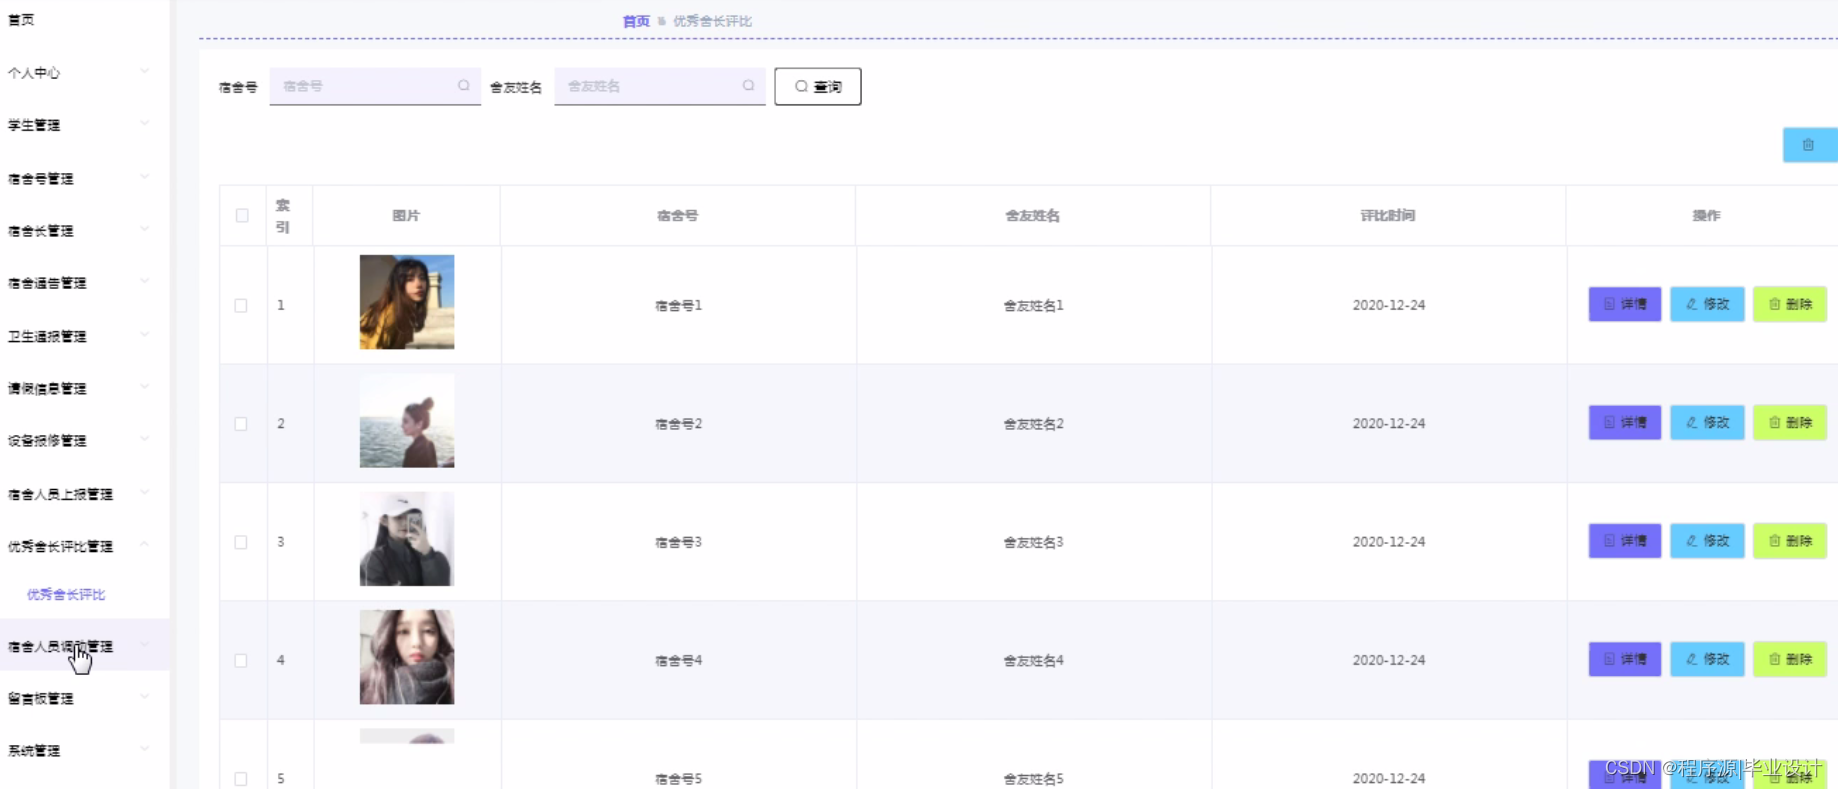Click the 查询 search button
Image resolution: width=1838 pixels, height=789 pixels.
(x=818, y=87)
